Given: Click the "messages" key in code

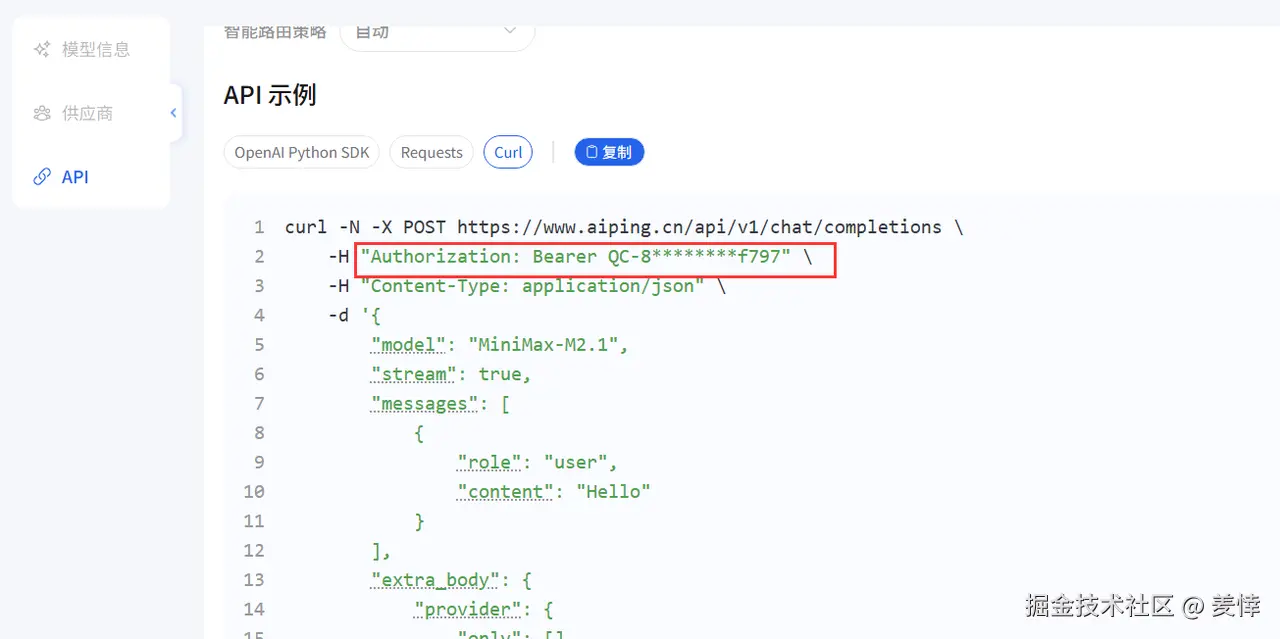Looking at the screenshot, I should [x=425, y=403].
